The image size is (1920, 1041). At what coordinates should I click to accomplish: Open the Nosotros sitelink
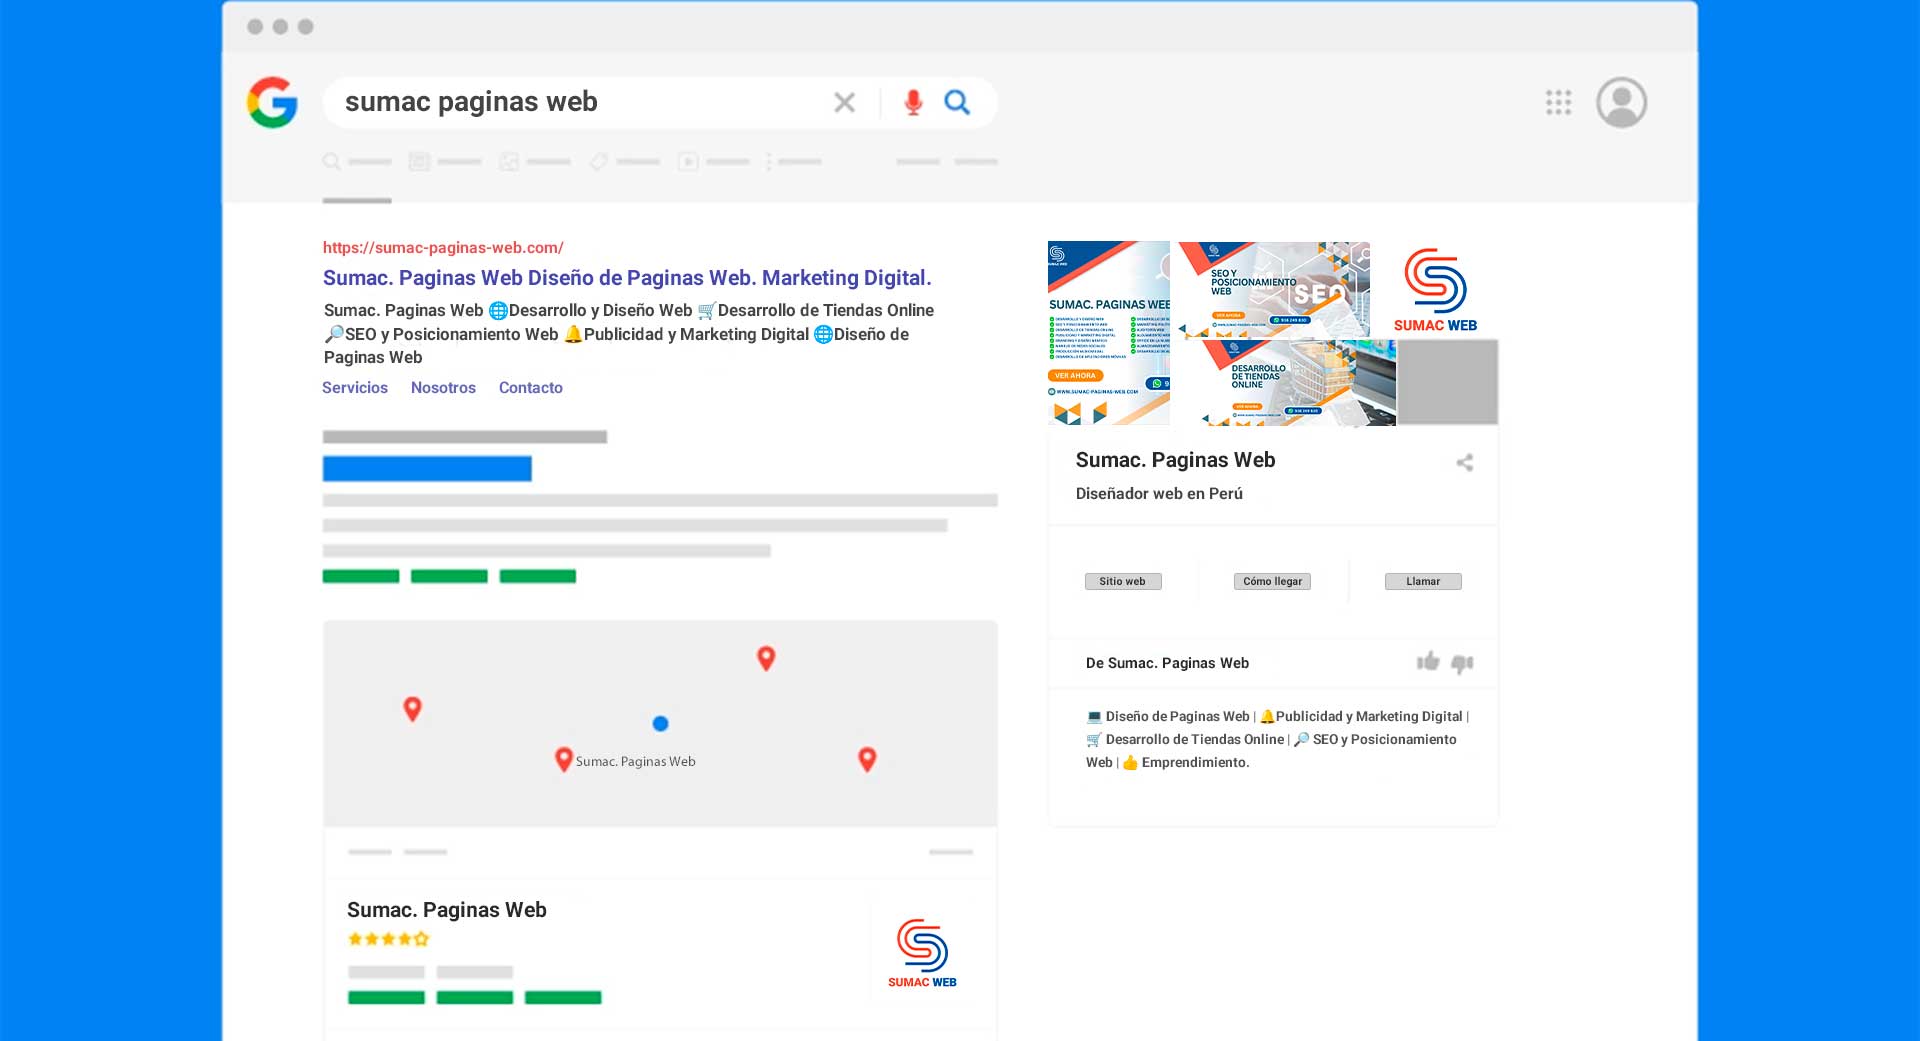click(x=443, y=388)
